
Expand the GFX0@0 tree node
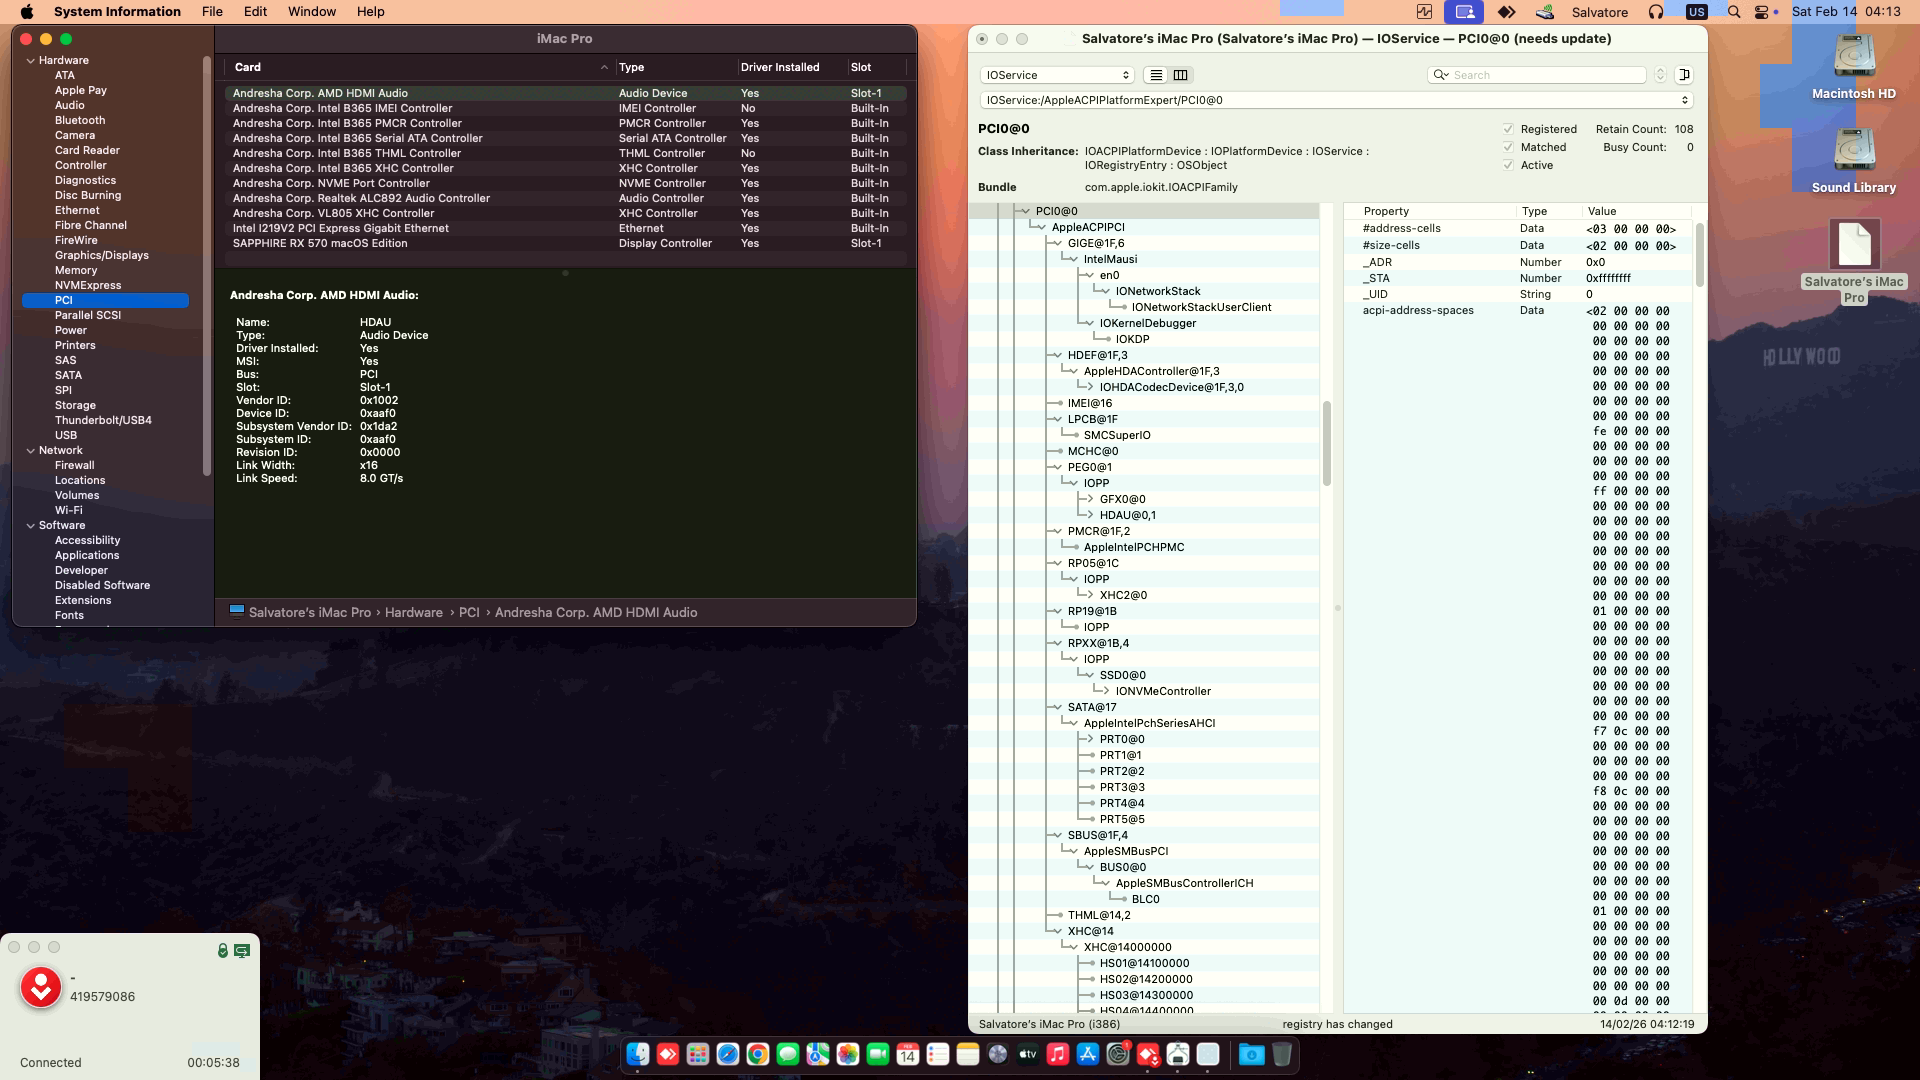(1089, 499)
